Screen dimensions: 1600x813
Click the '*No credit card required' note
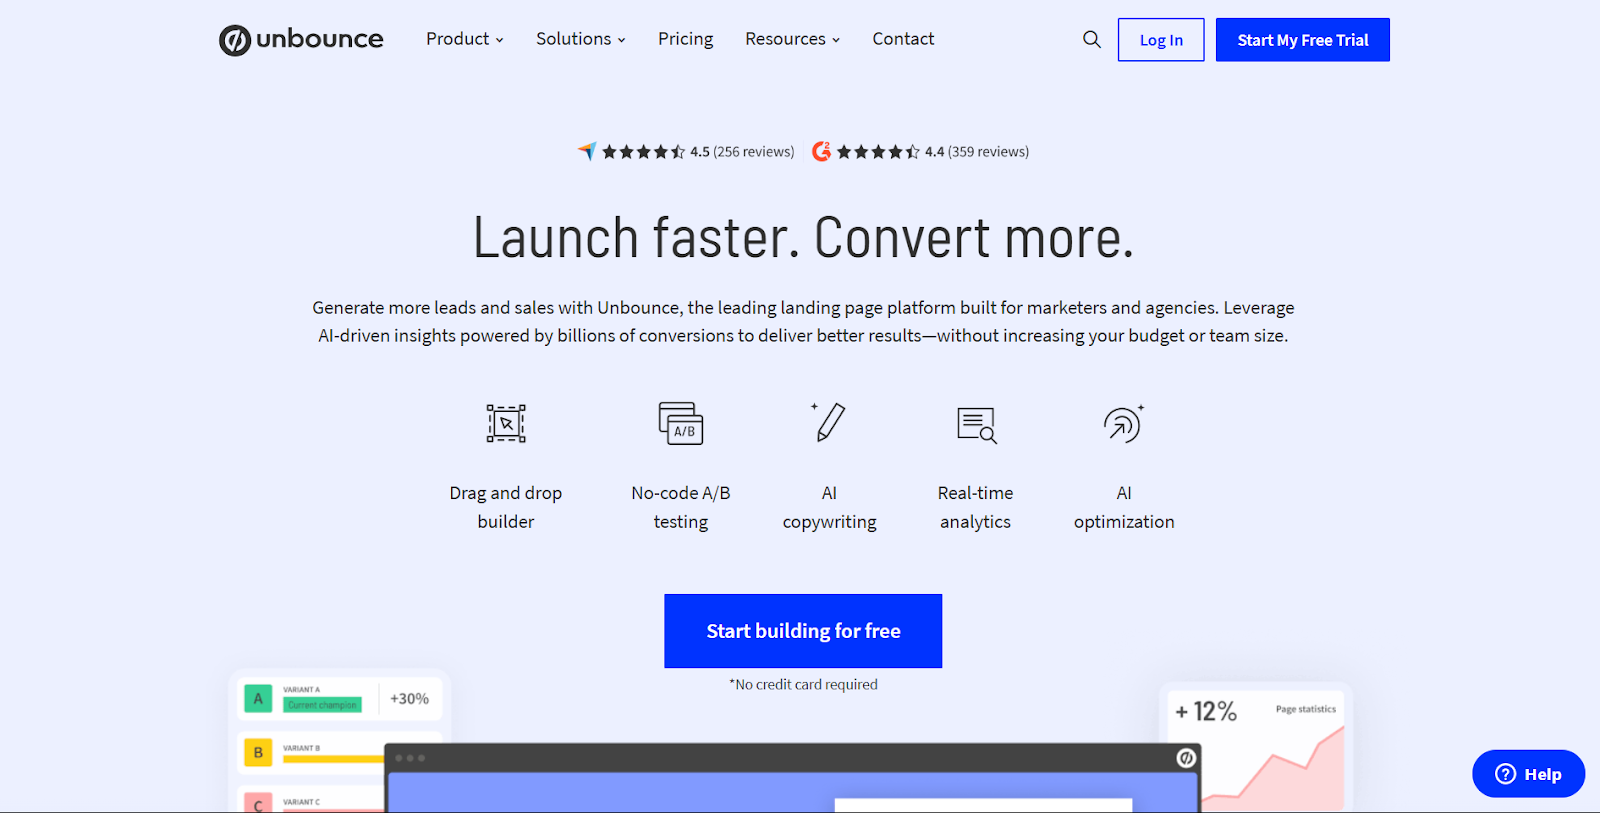pyautogui.click(x=803, y=684)
